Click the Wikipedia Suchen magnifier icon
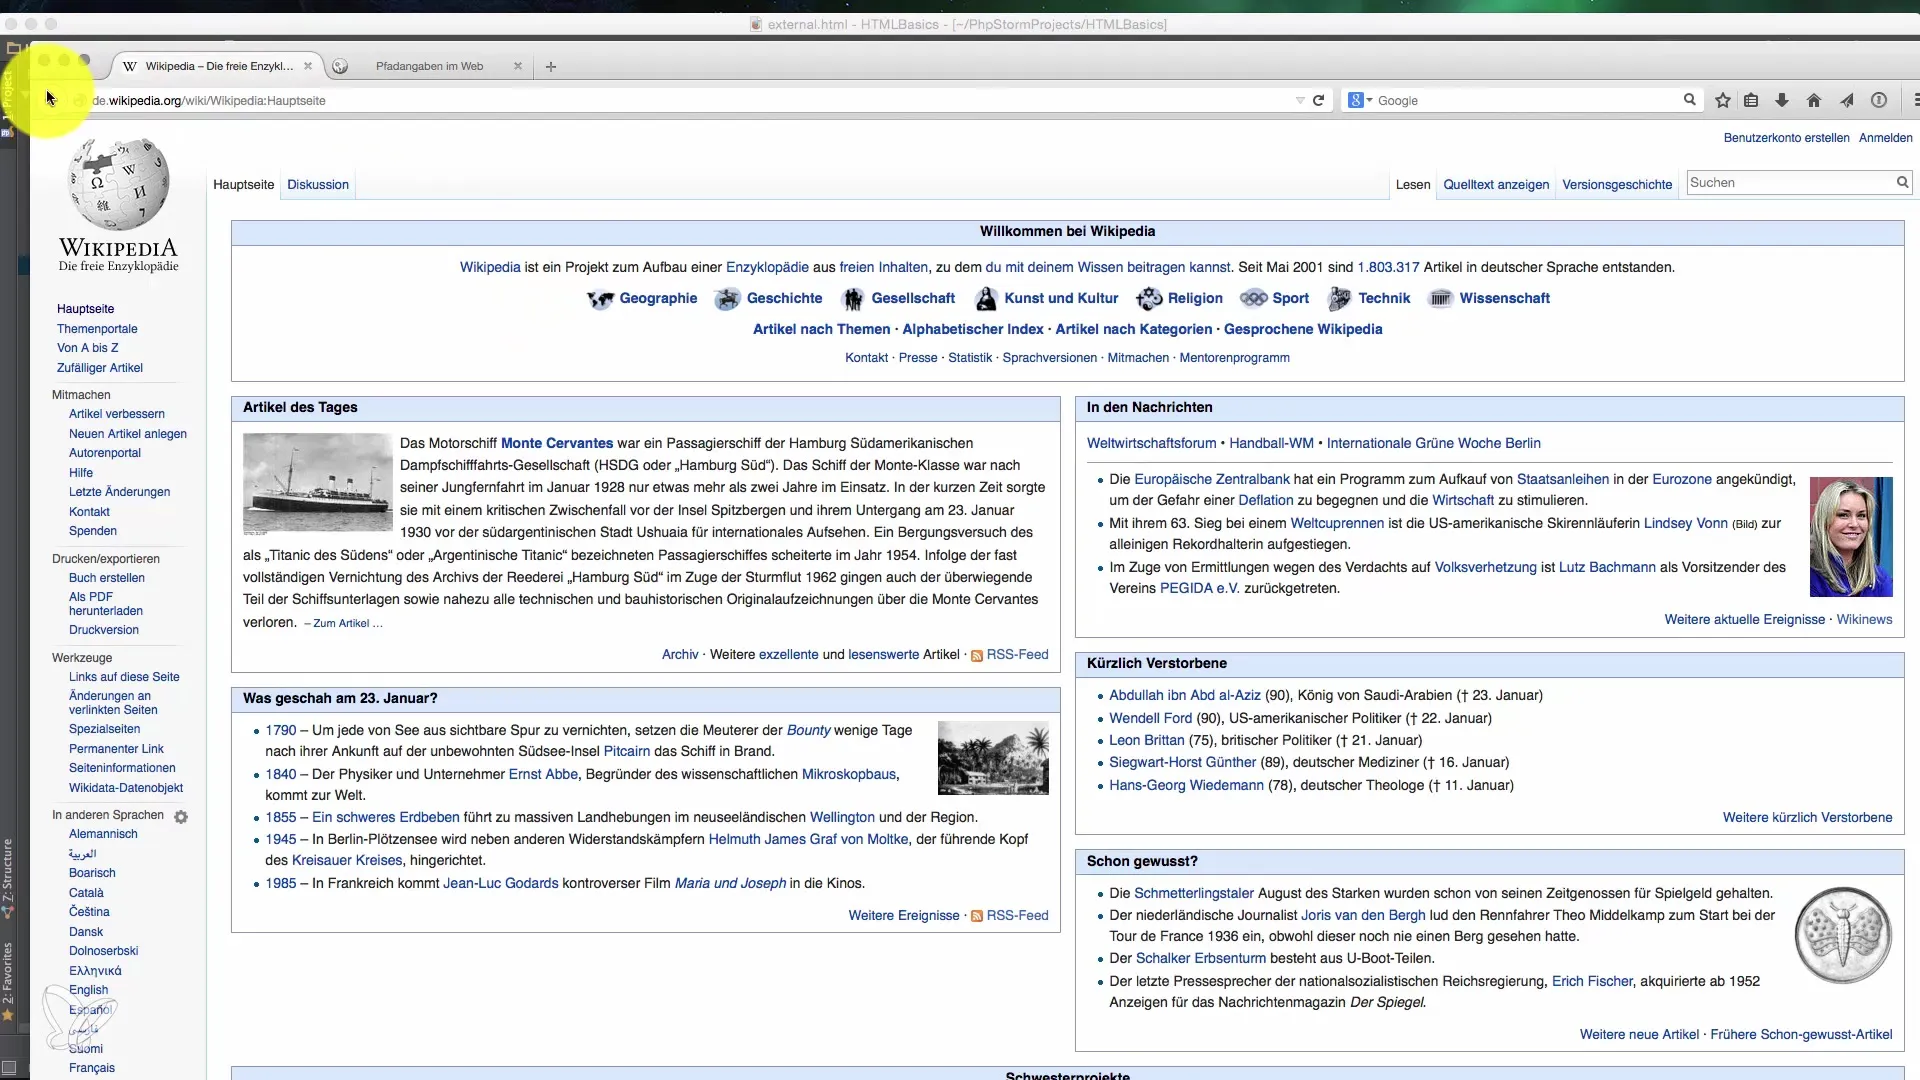Image resolution: width=1920 pixels, height=1080 pixels. tap(1902, 182)
